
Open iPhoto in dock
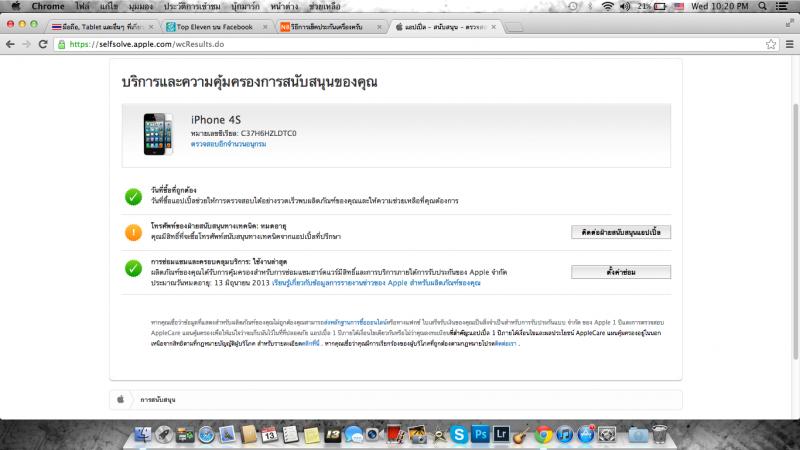pos(417,435)
